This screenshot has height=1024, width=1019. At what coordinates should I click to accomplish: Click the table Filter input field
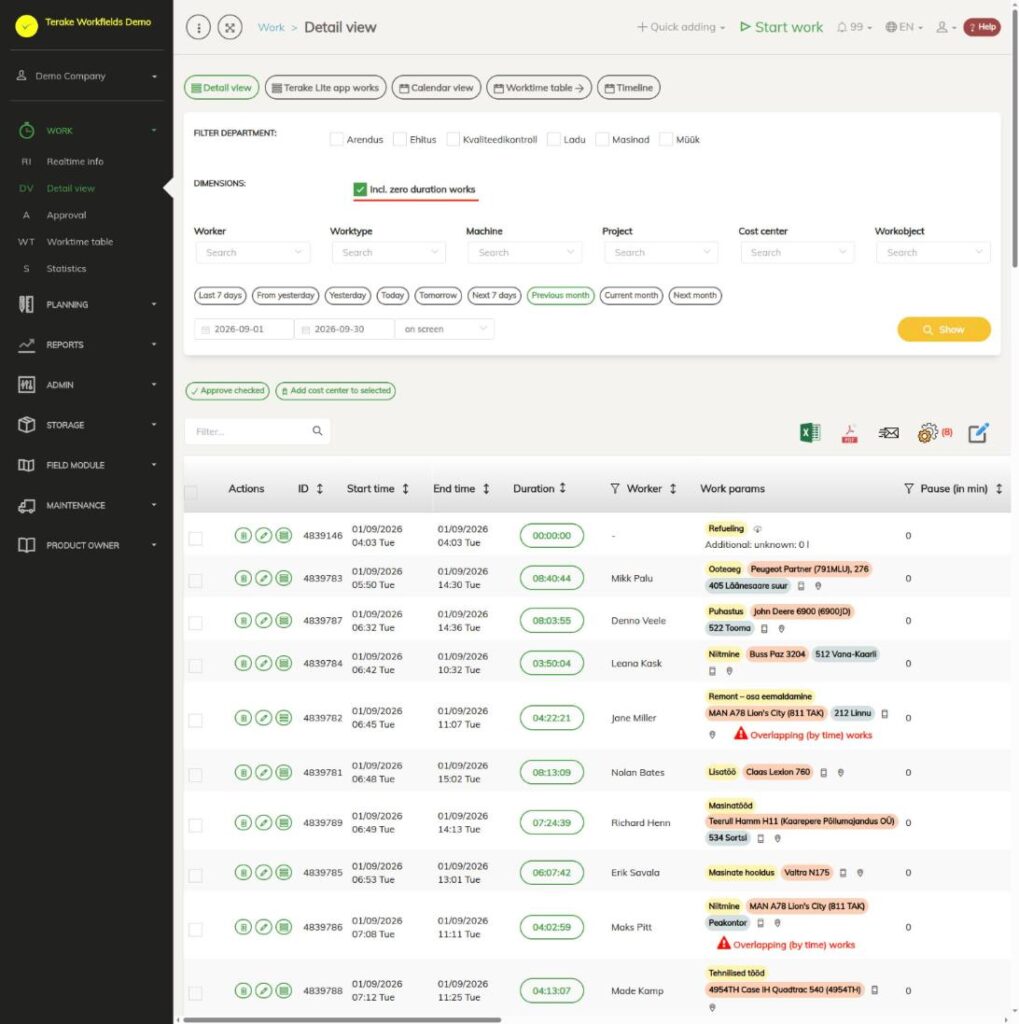tap(257, 431)
